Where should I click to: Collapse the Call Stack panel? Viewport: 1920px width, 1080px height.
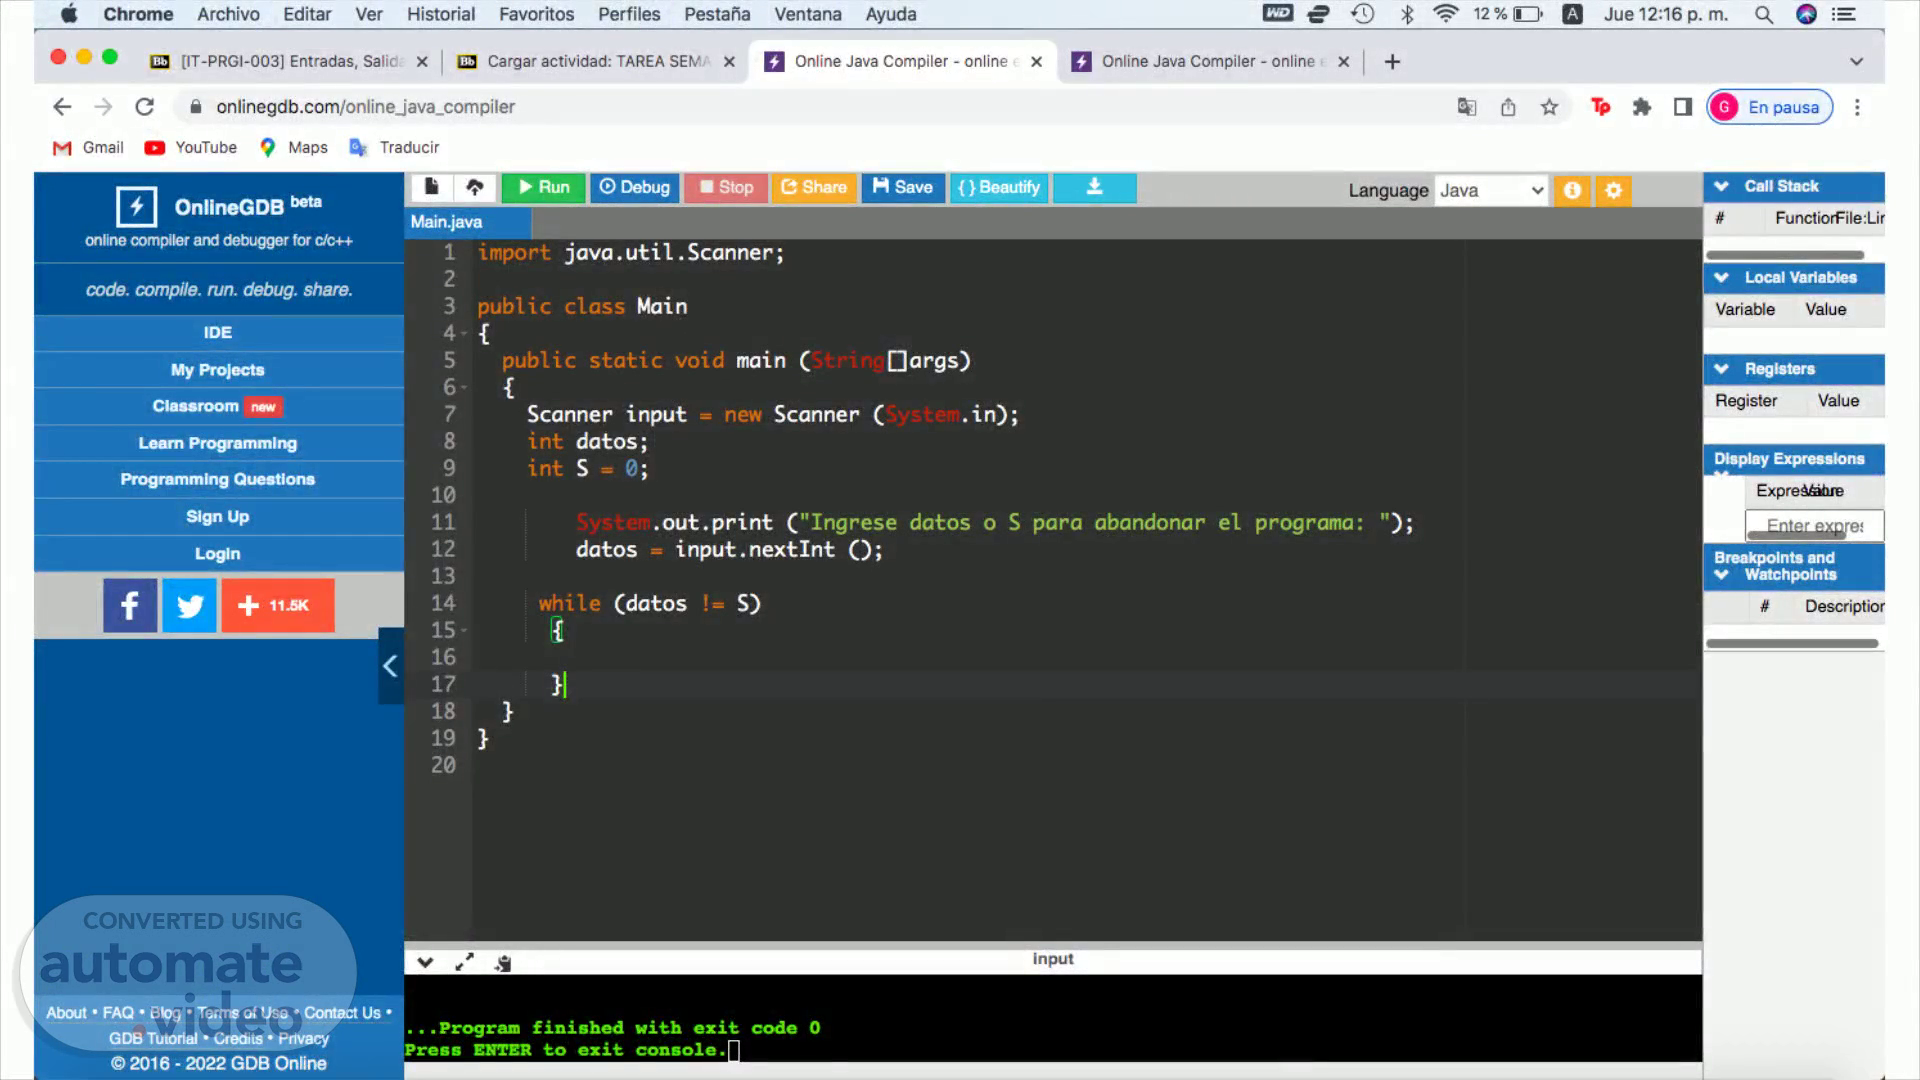pos(1721,186)
